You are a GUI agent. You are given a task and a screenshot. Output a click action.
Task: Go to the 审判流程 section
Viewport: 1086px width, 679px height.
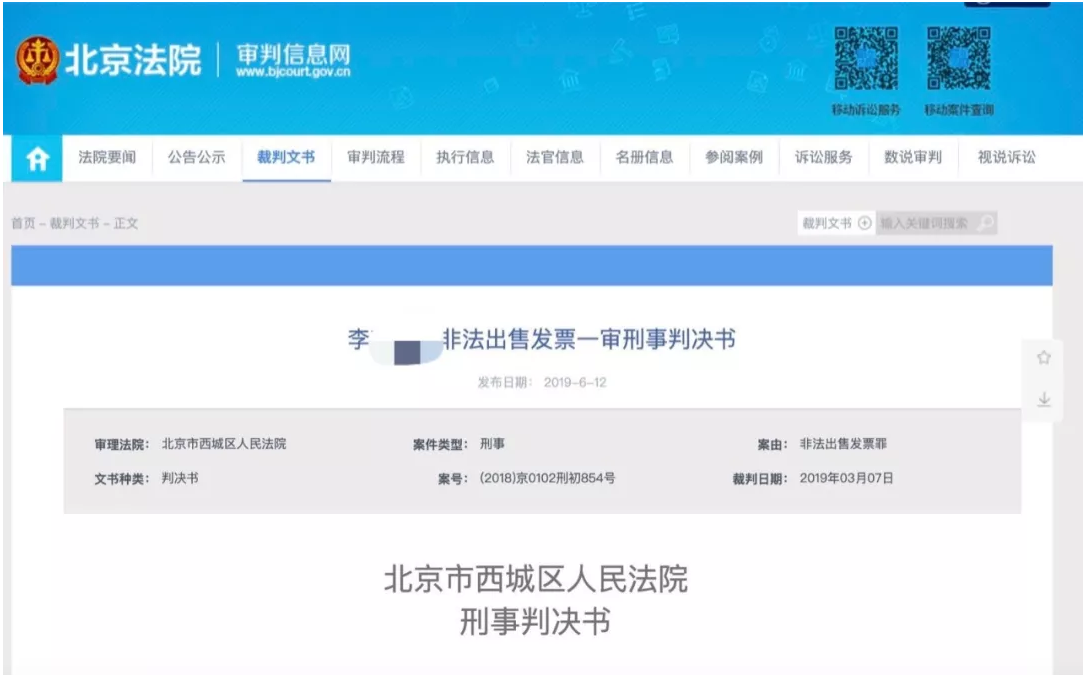click(376, 157)
